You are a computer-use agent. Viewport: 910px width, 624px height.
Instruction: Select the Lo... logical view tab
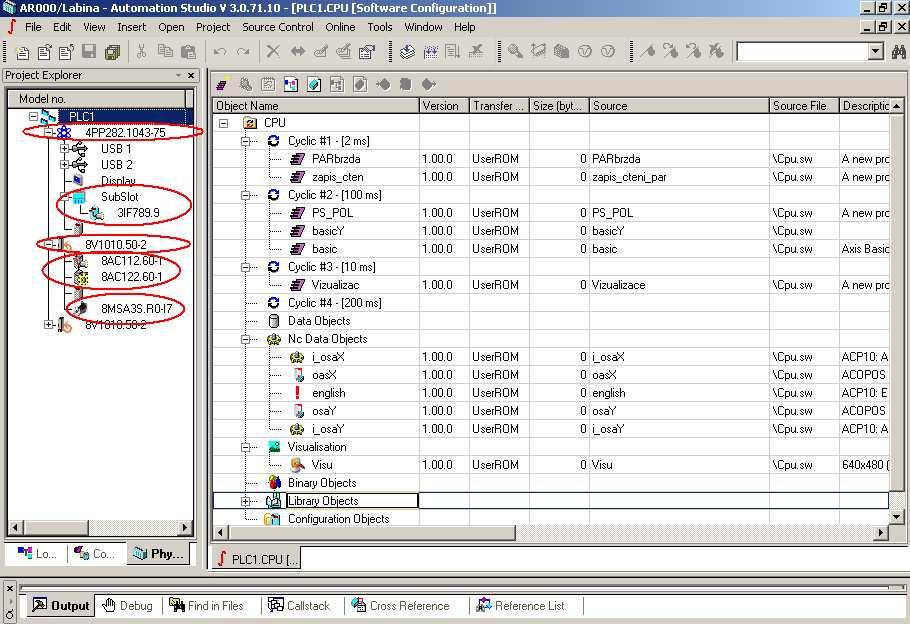[37, 554]
